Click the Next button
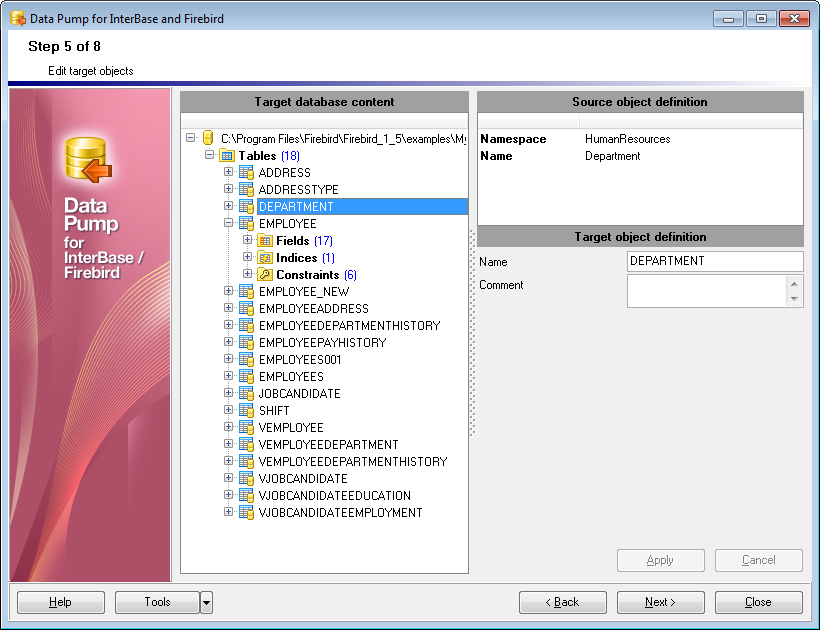 pyautogui.click(x=660, y=602)
